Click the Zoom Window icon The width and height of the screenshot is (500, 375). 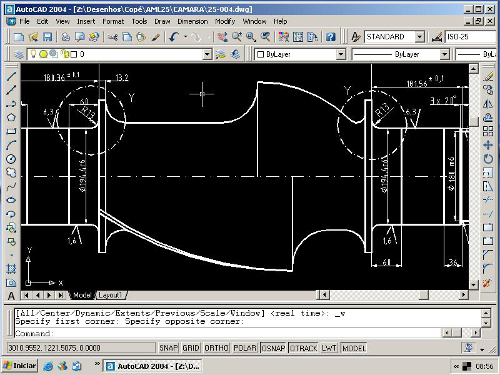pyautogui.click(x=251, y=37)
